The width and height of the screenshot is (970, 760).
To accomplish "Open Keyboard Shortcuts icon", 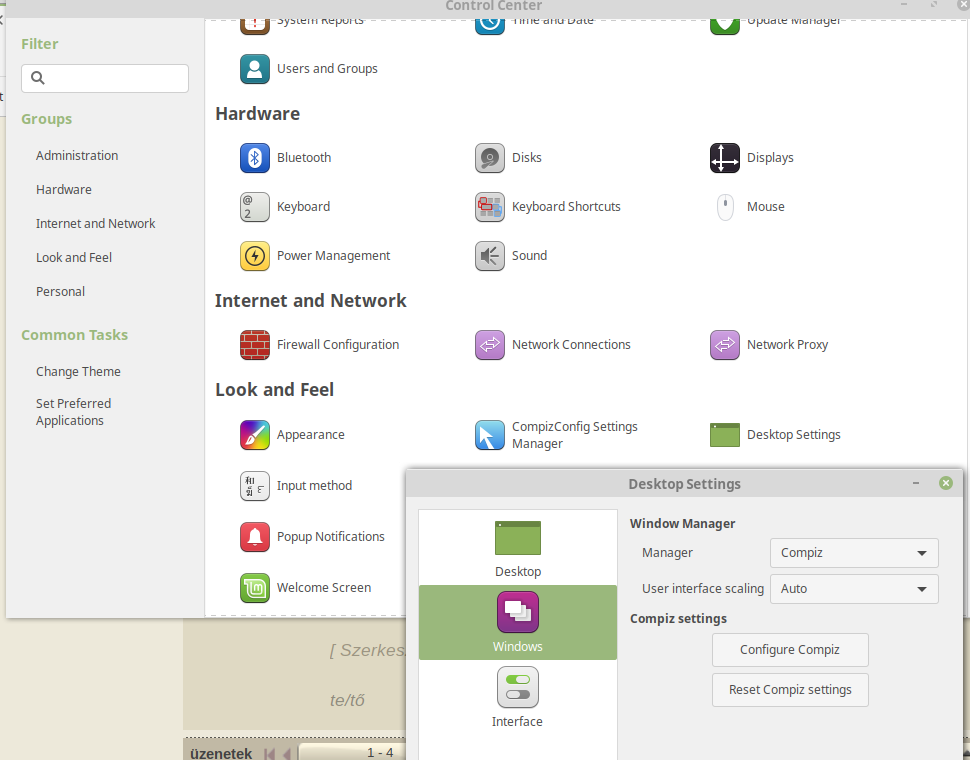I will coord(489,207).
